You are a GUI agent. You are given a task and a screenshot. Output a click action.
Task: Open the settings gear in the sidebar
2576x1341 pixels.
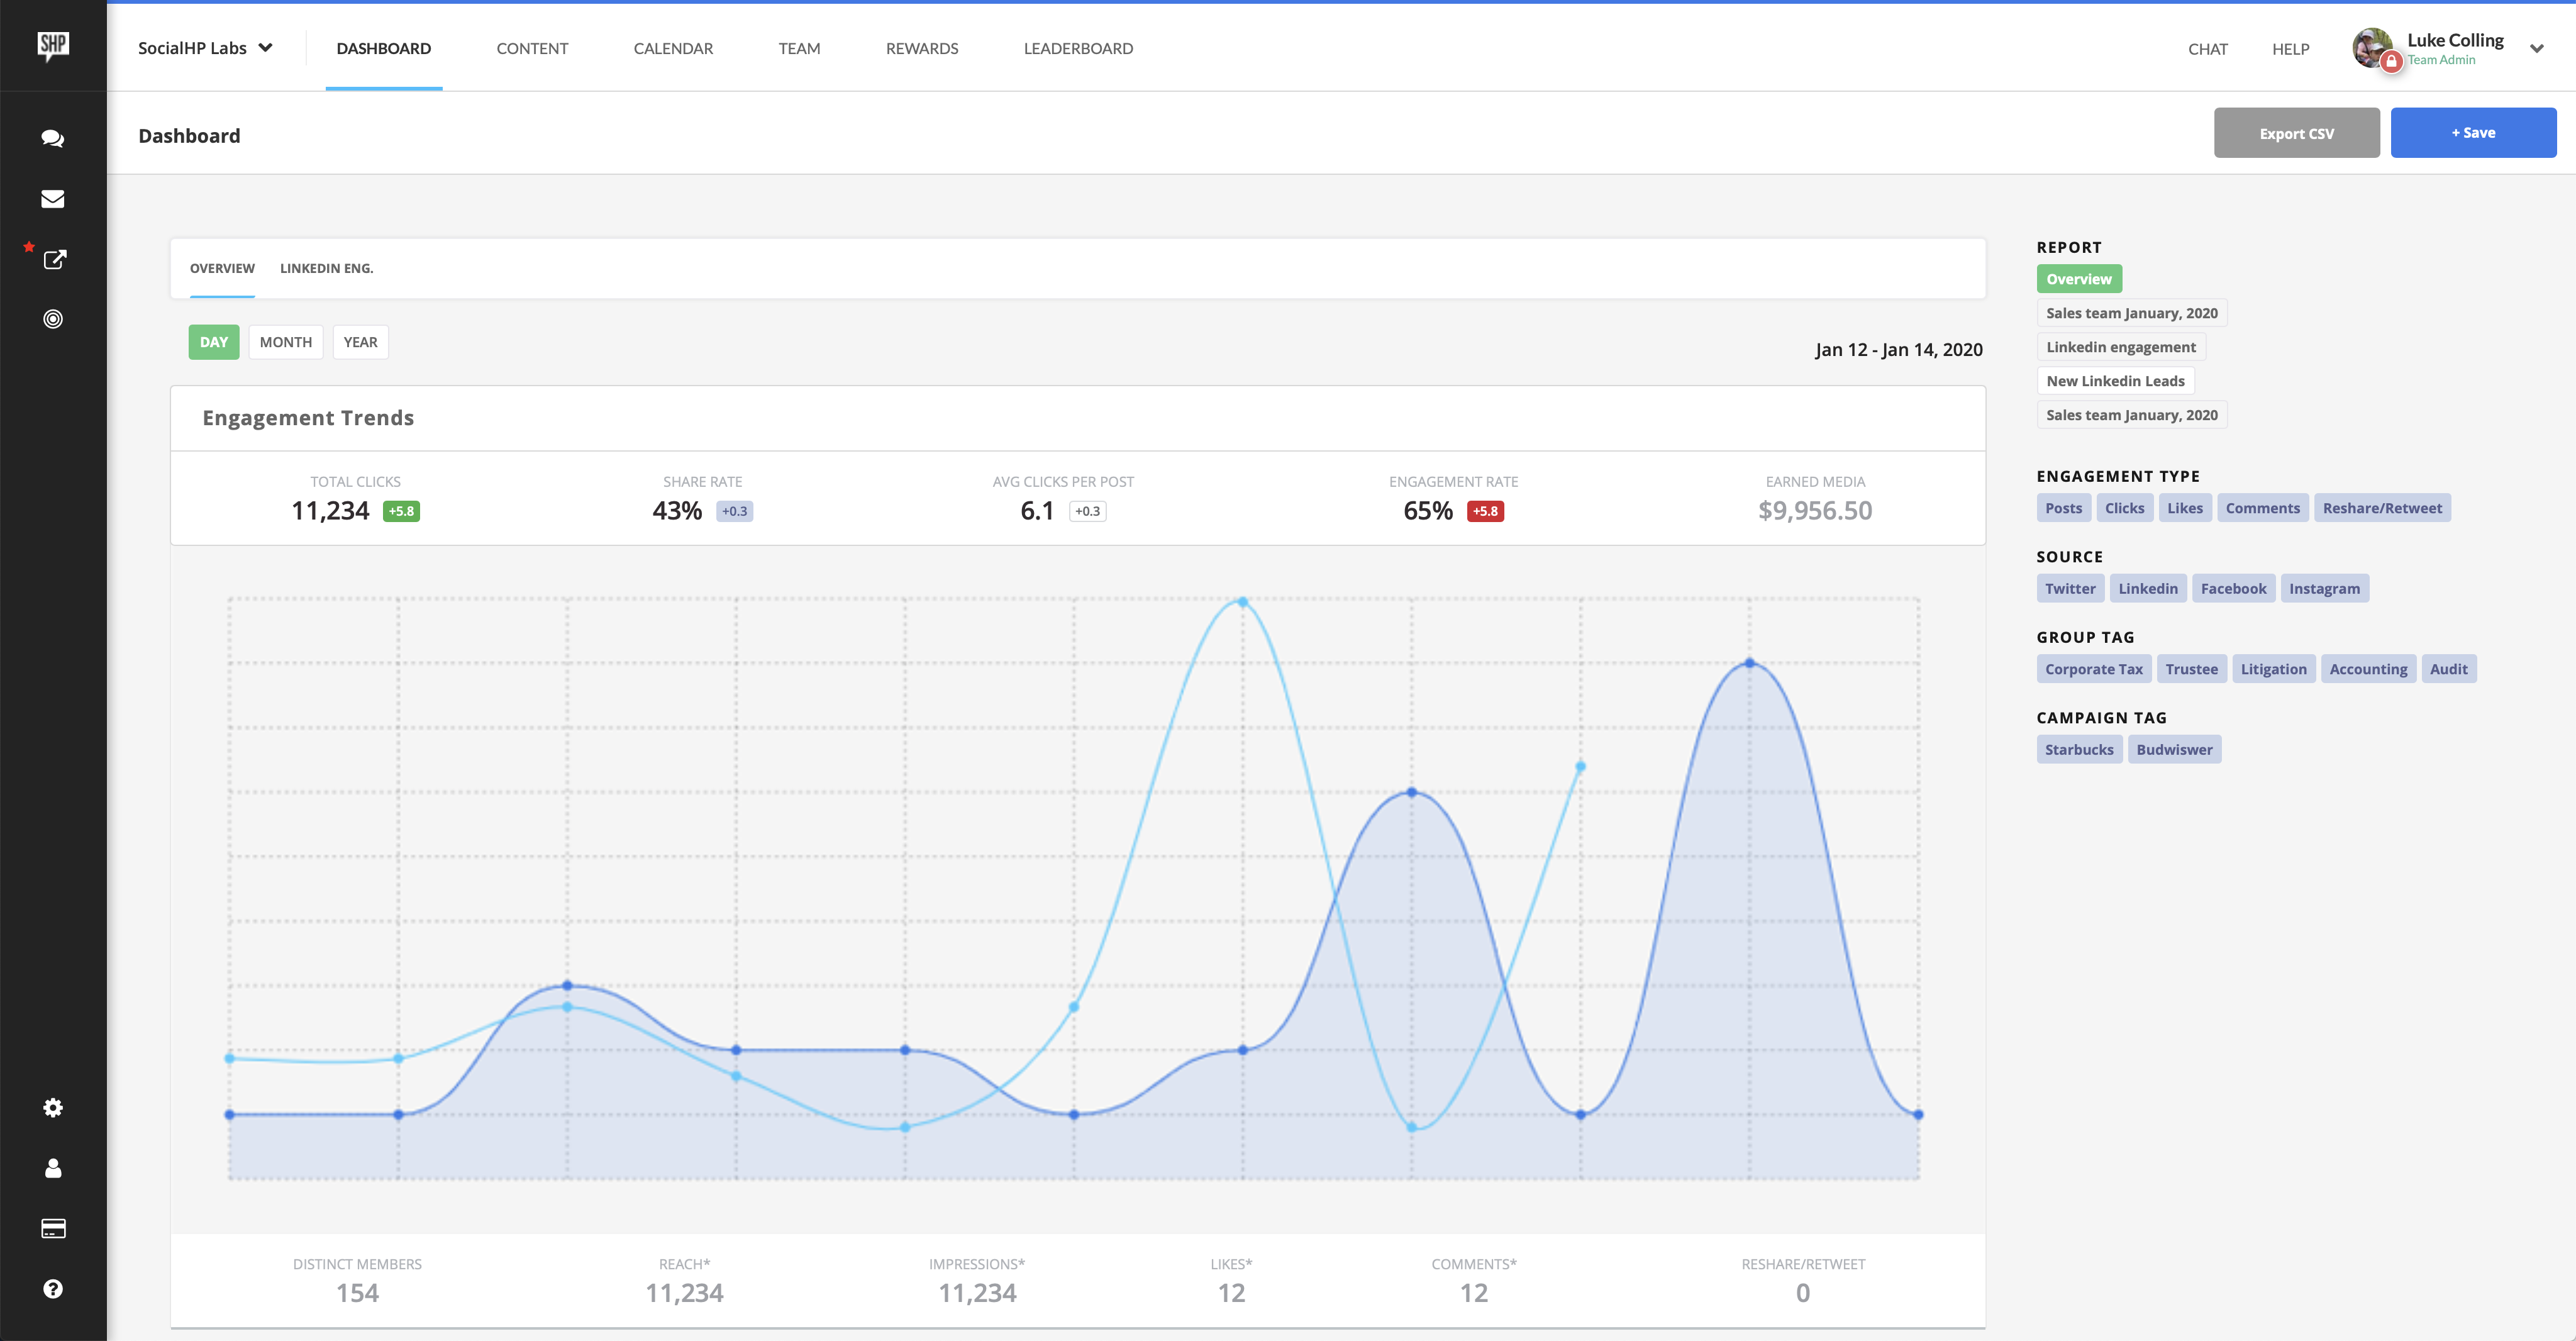52,1108
